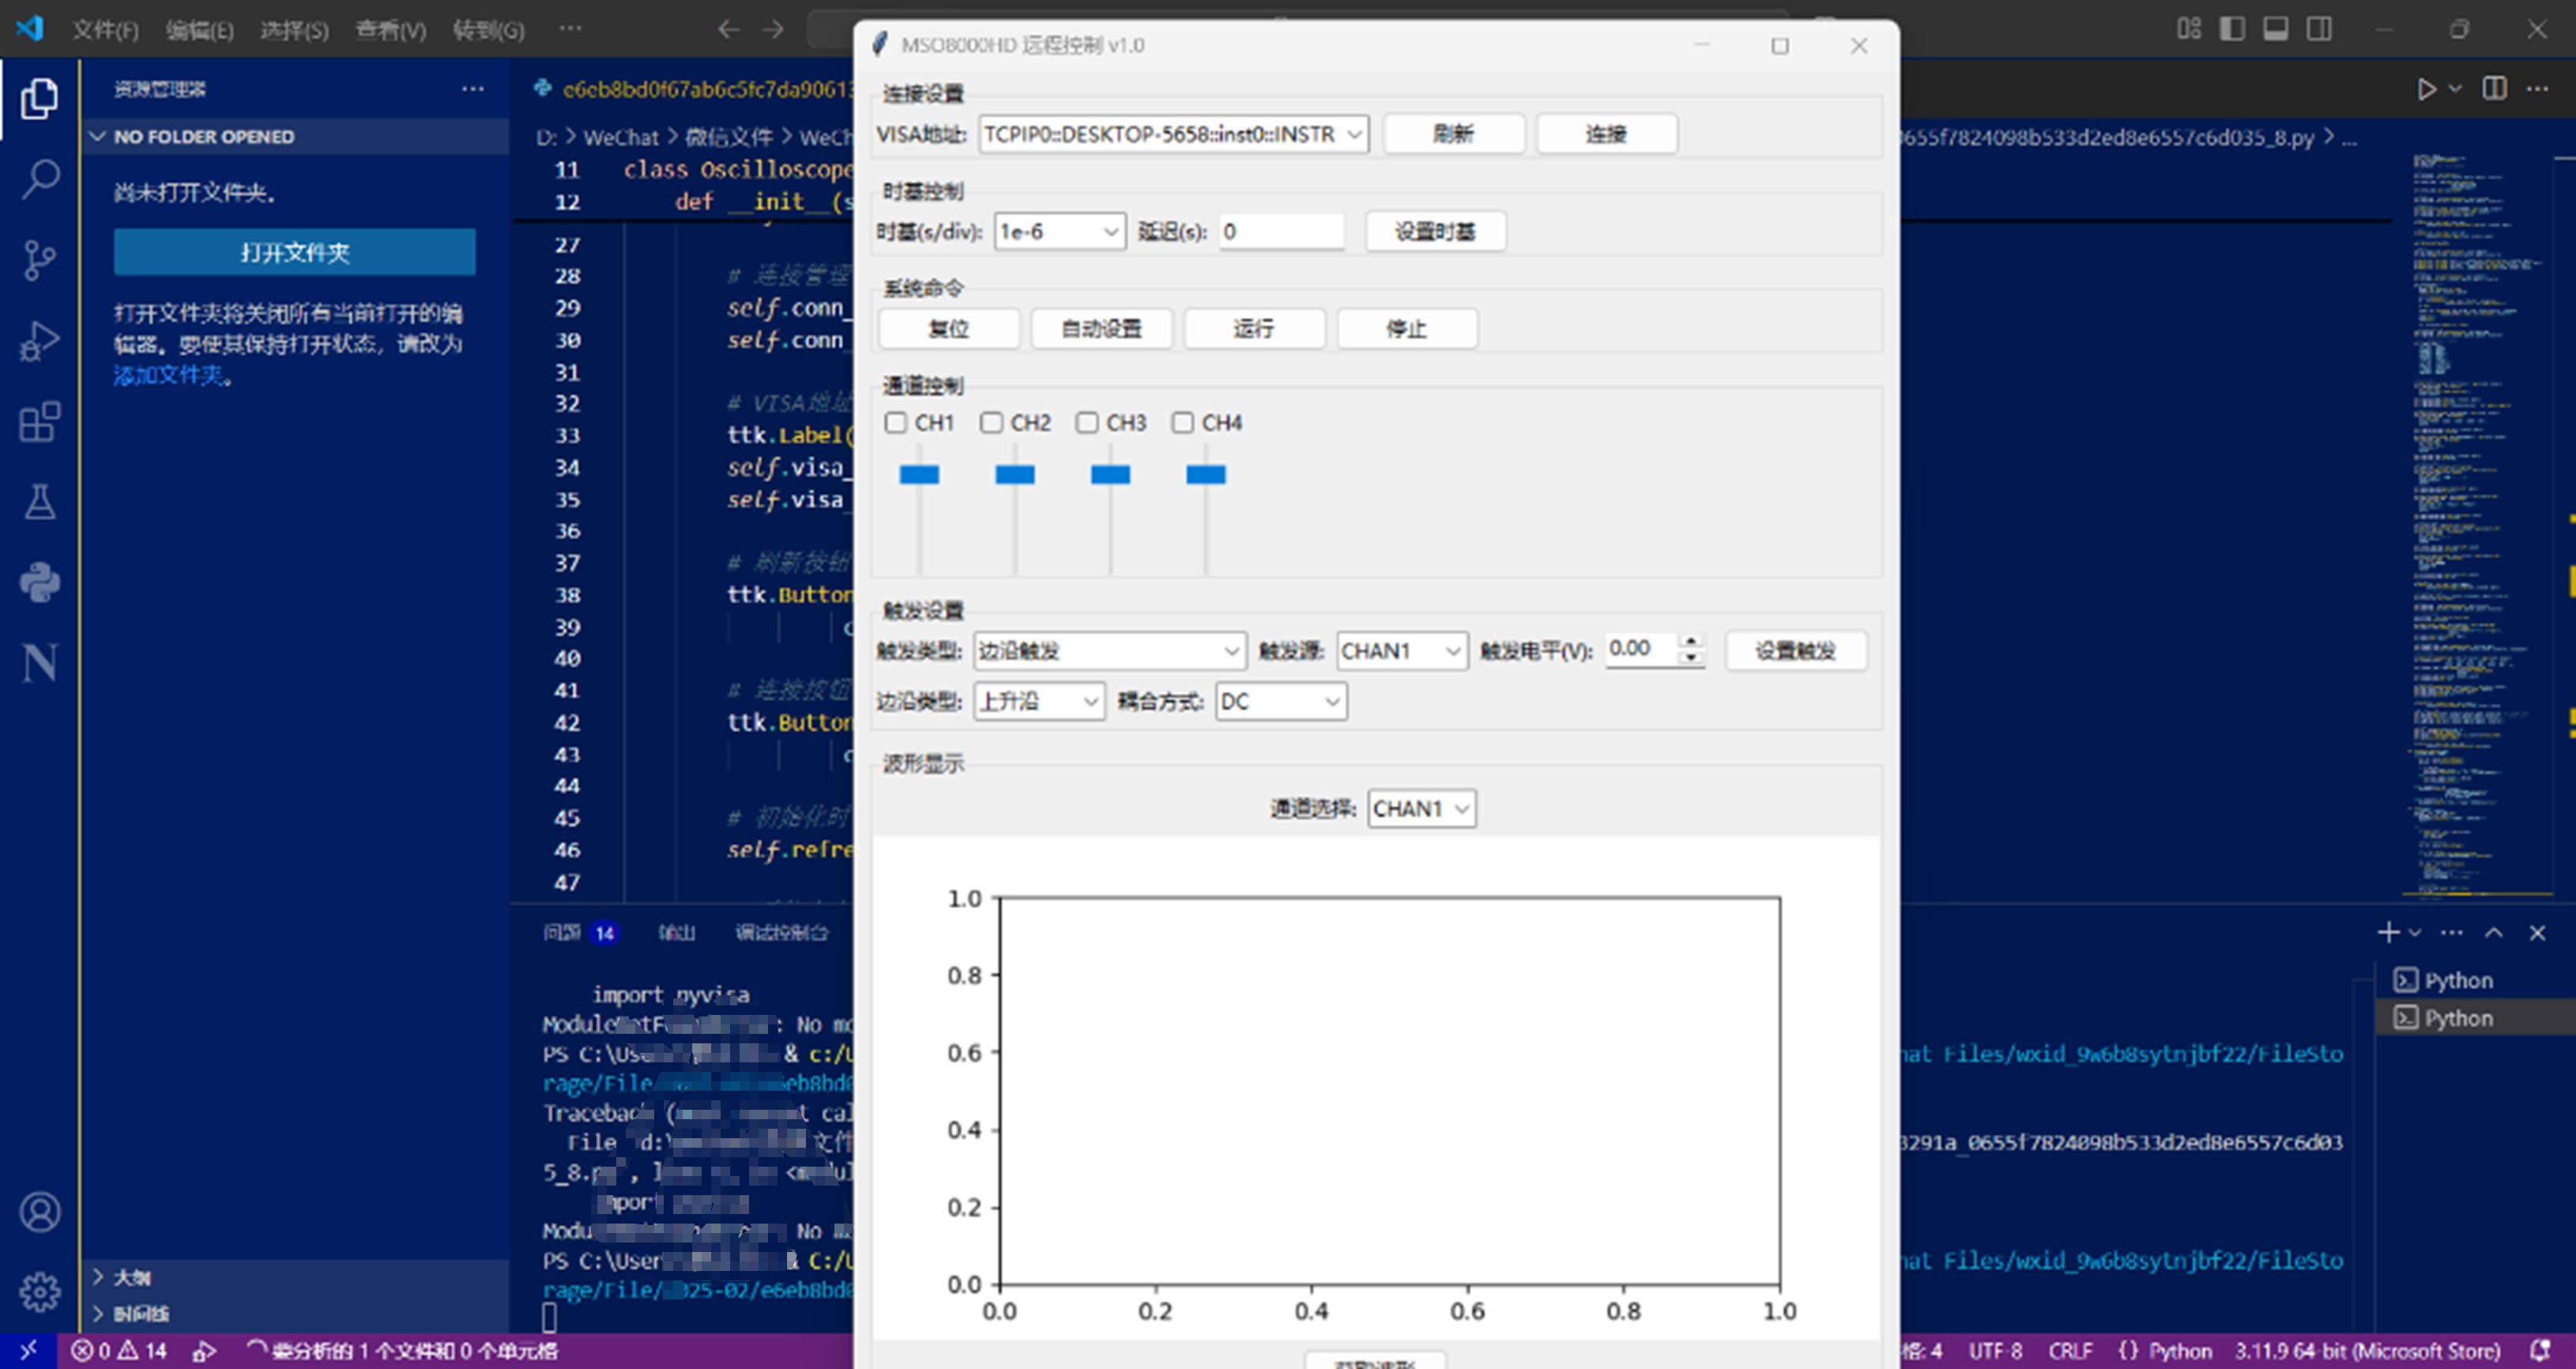2576x1369 pixels.
Task: Click the 连接 connect button
Action: (x=1606, y=134)
